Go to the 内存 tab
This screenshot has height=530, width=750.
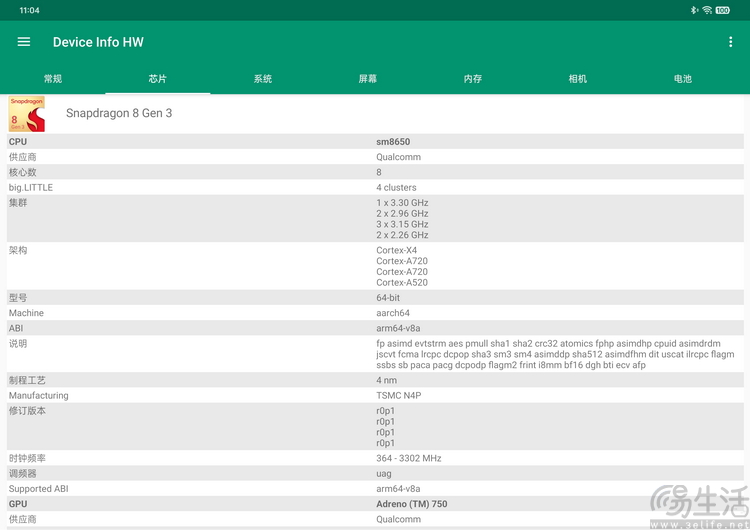coord(473,79)
